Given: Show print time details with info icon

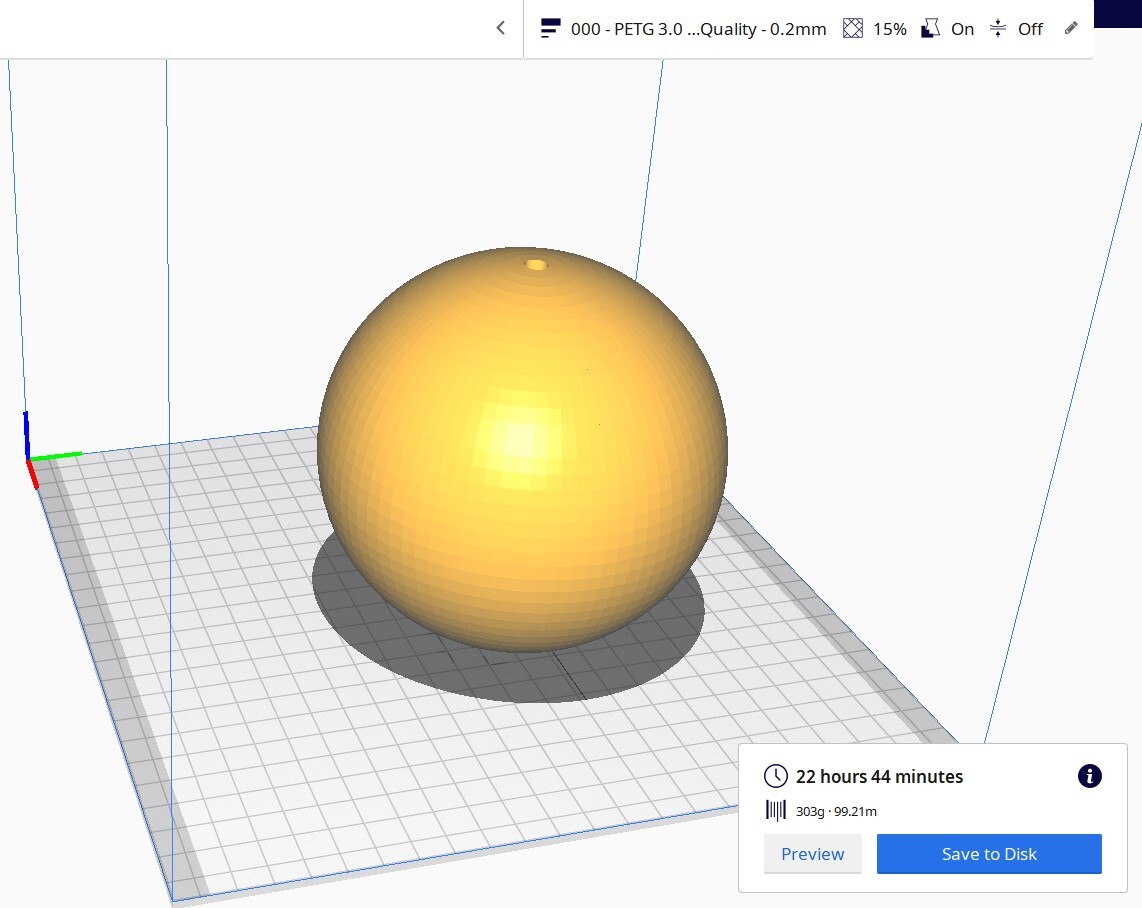Looking at the screenshot, I should [1090, 776].
